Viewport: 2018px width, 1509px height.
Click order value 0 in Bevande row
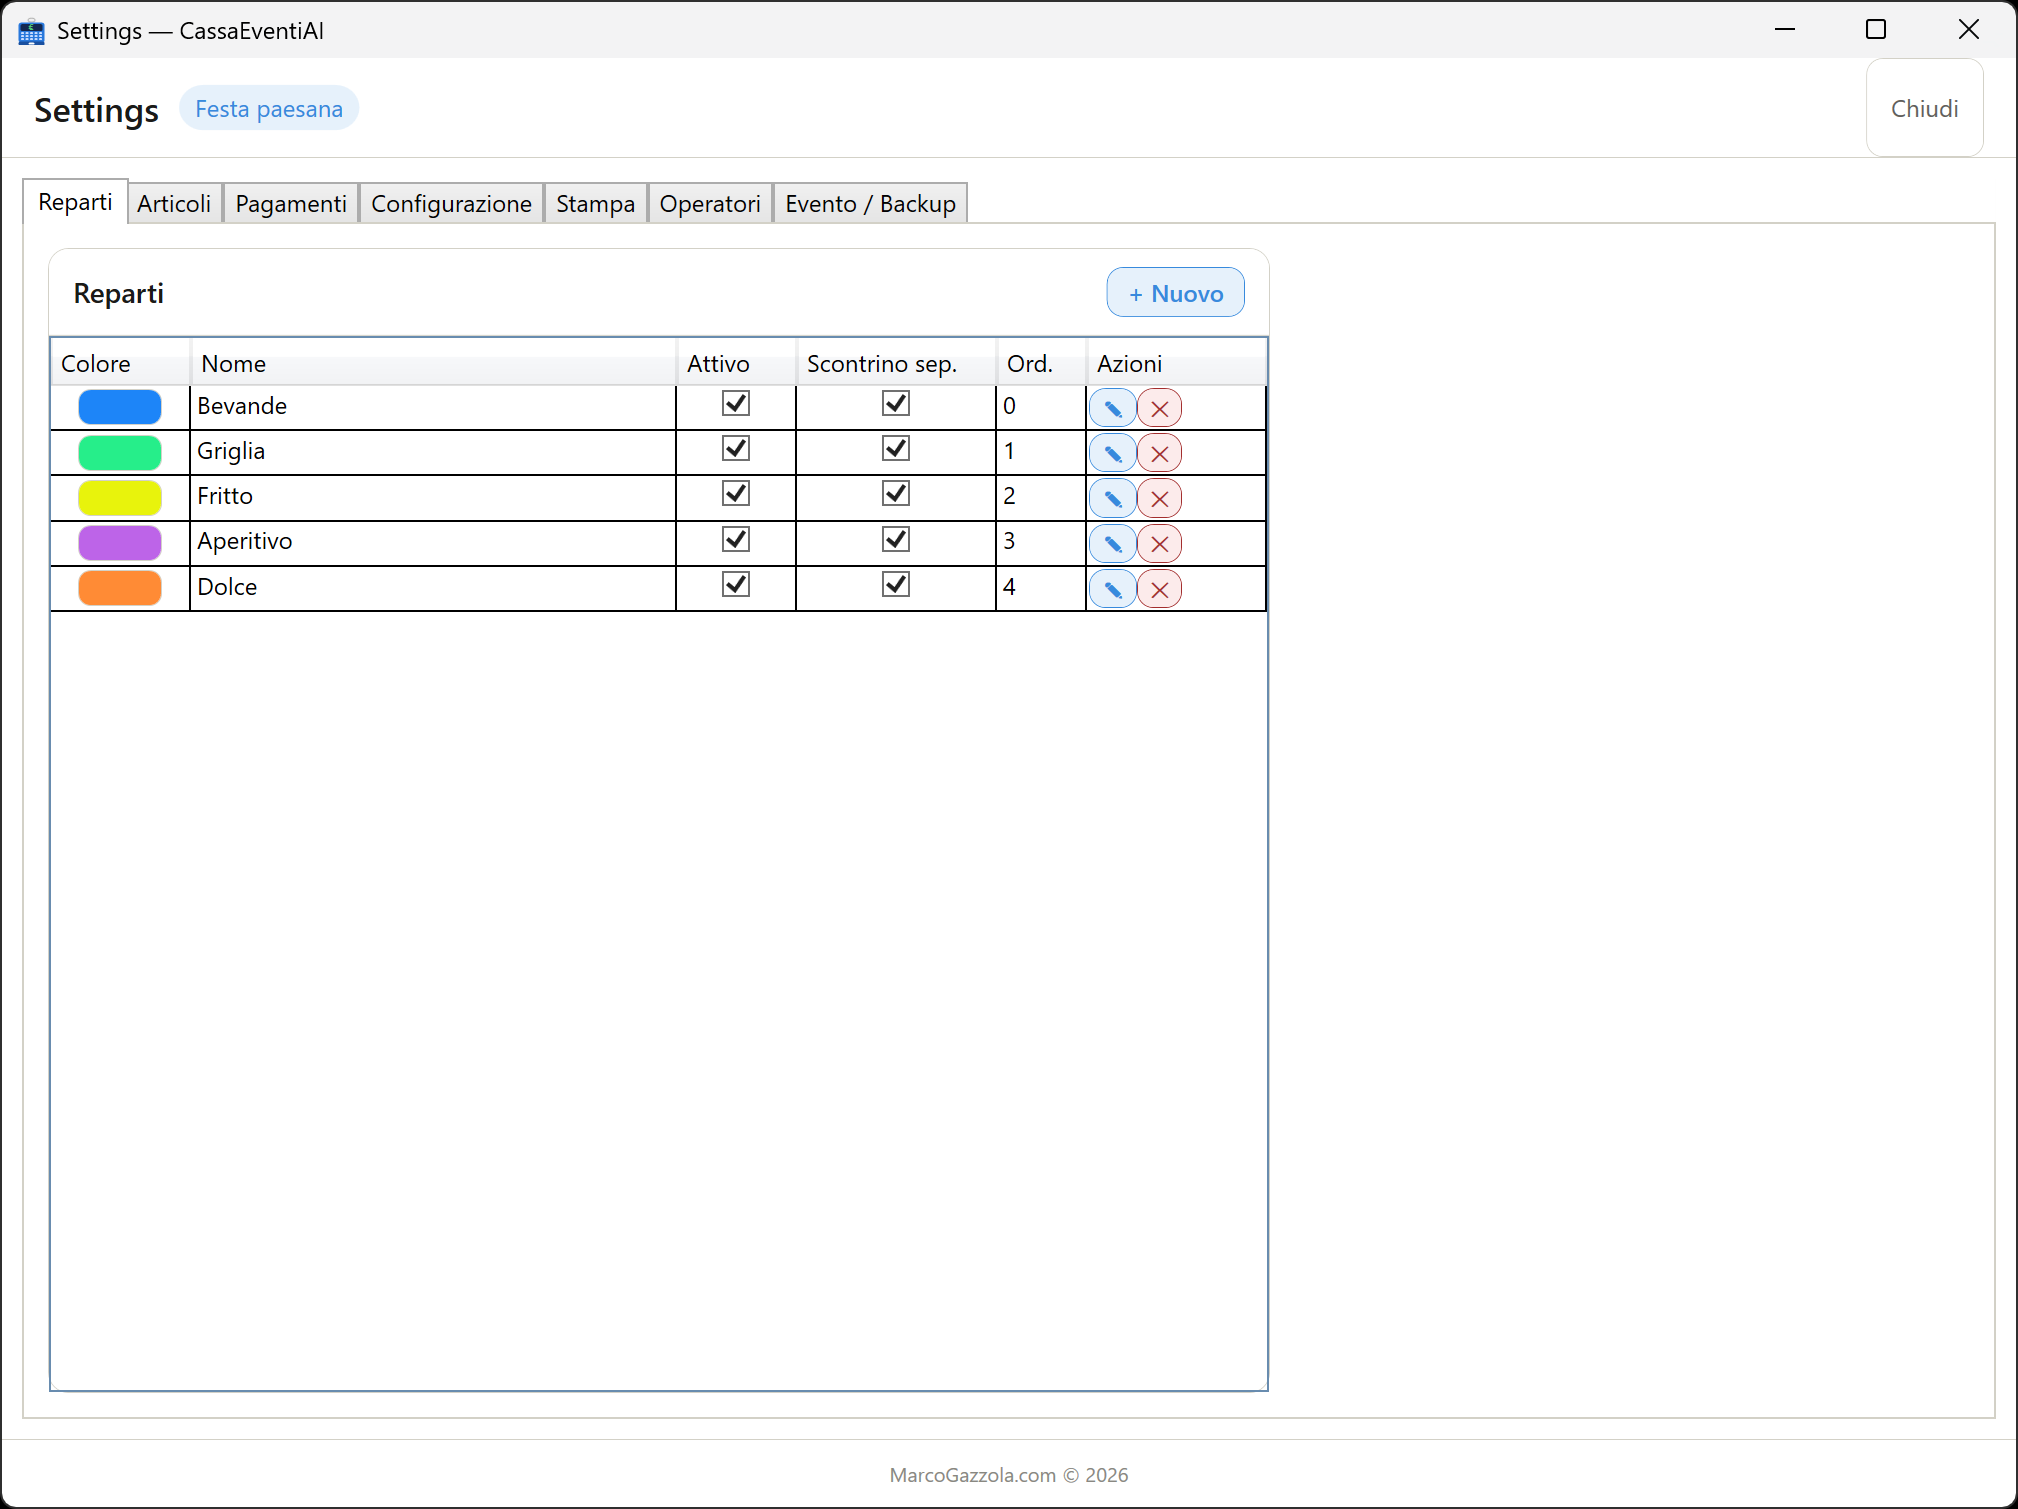click(x=1040, y=407)
